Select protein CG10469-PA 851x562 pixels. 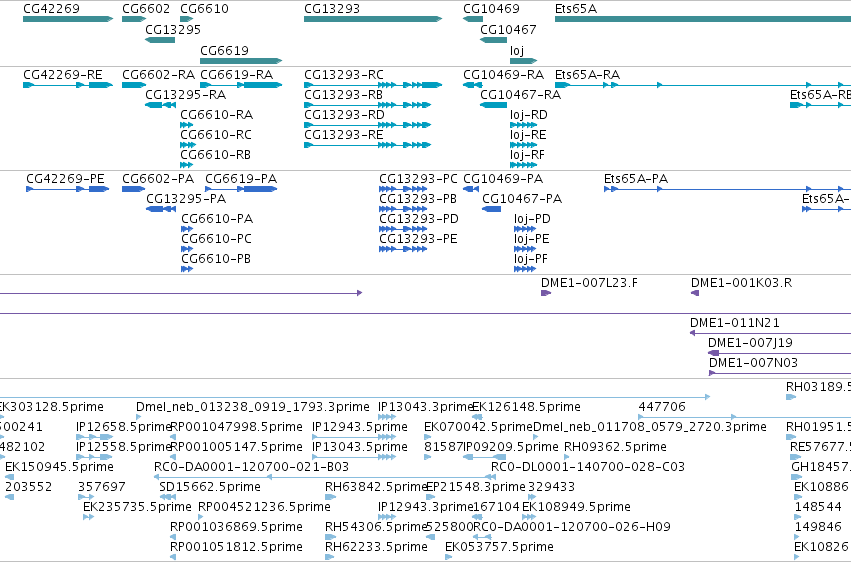coord(503,178)
